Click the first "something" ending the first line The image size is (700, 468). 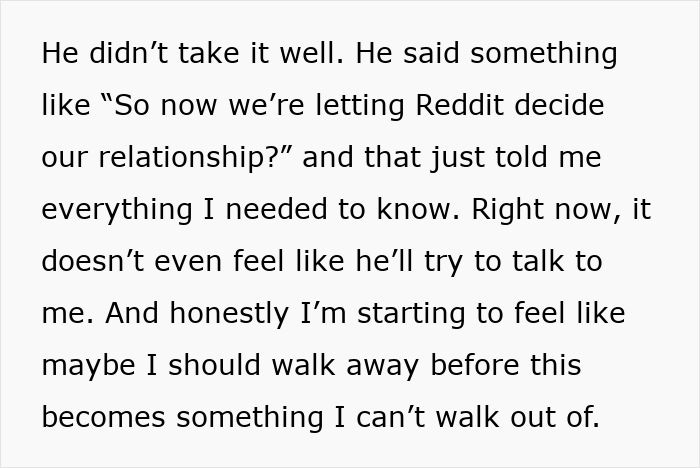(x=544, y=54)
